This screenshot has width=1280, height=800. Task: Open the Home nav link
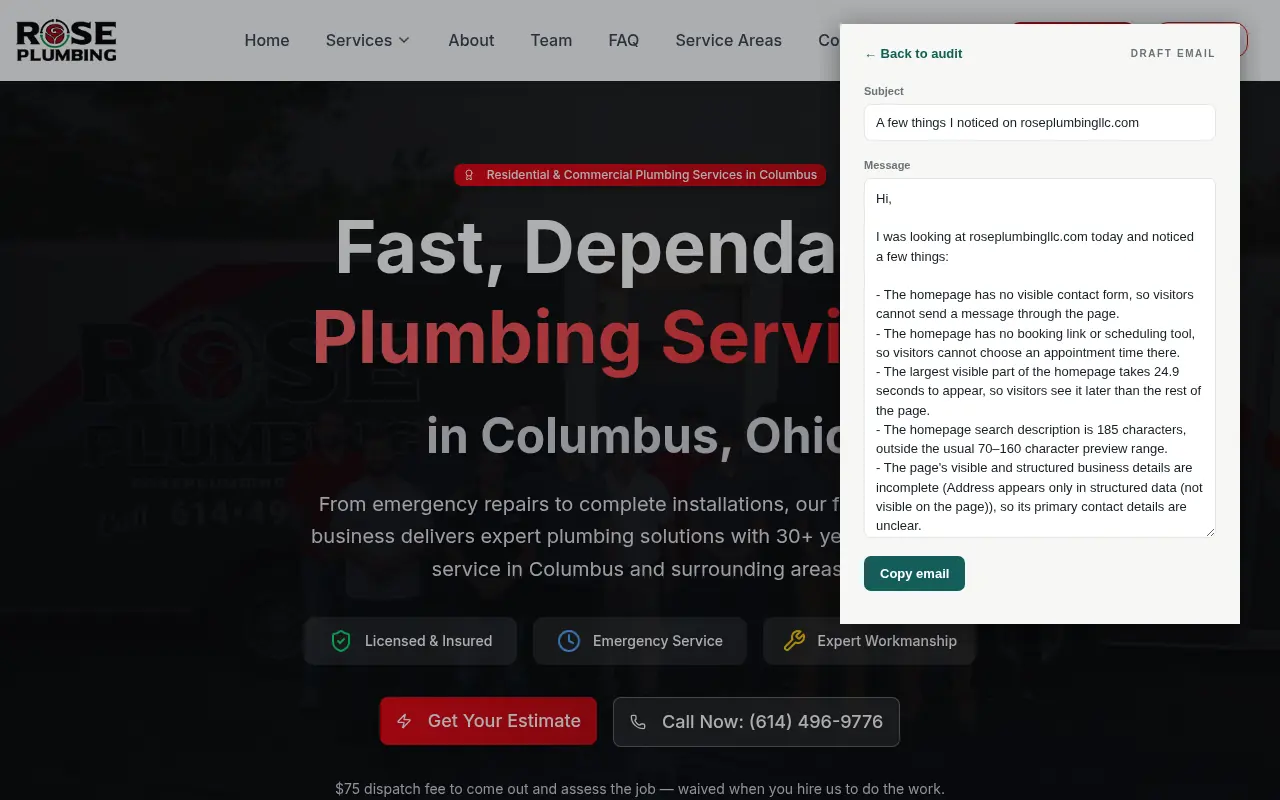pos(267,40)
